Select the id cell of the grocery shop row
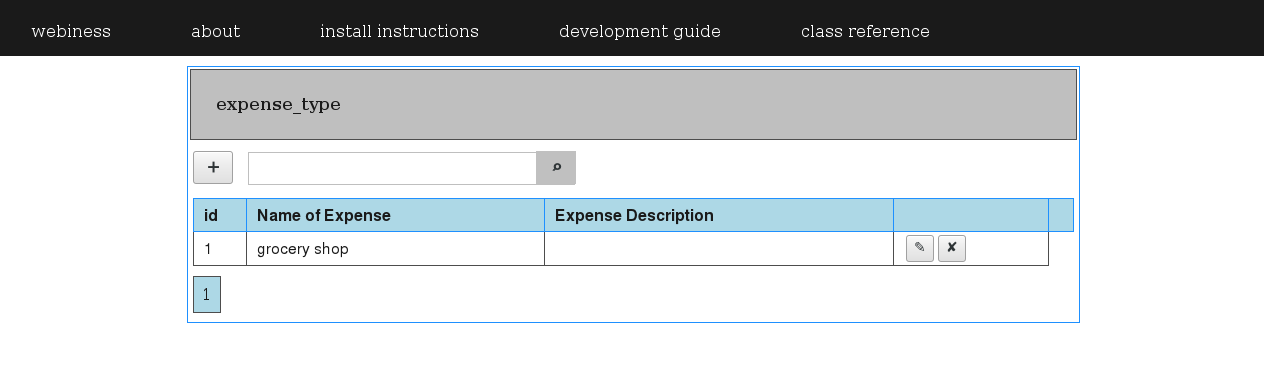Viewport: 1264px width, 376px height. pyautogui.click(x=220, y=249)
